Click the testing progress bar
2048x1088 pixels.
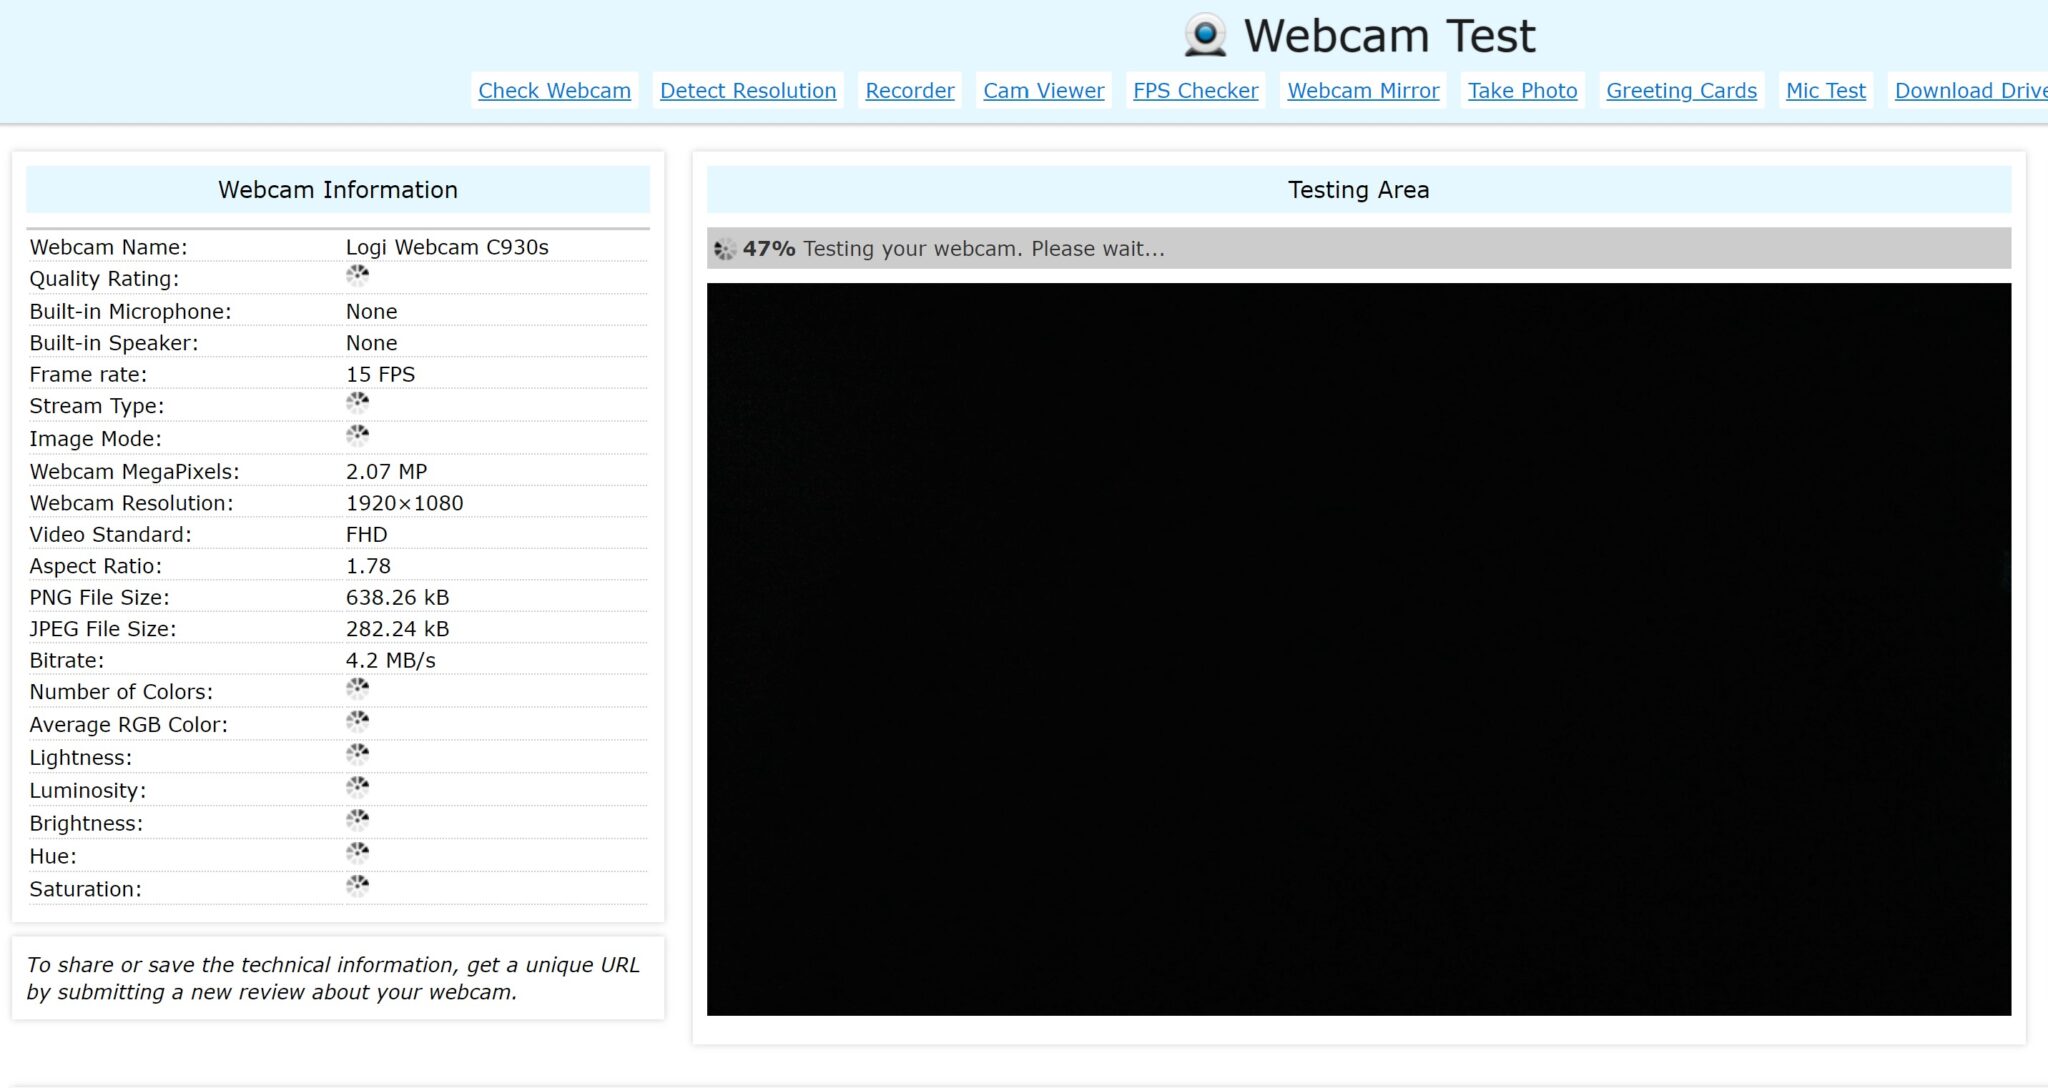tap(1358, 248)
